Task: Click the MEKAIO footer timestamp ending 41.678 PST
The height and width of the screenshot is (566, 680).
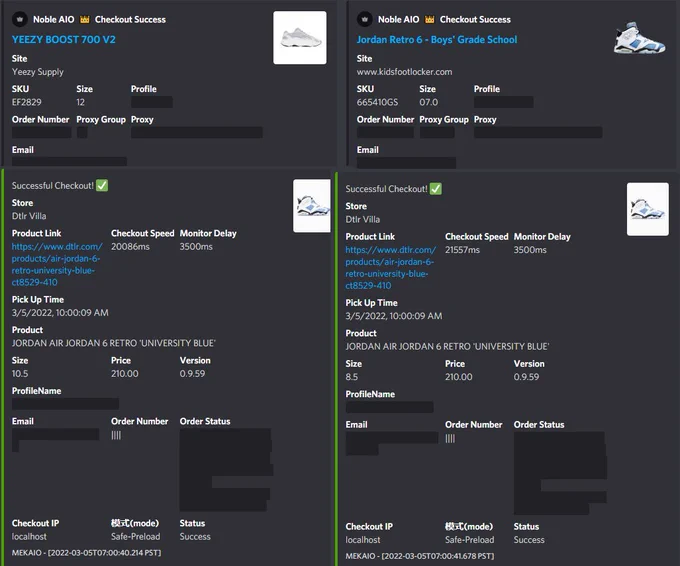Action: click(x=420, y=556)
